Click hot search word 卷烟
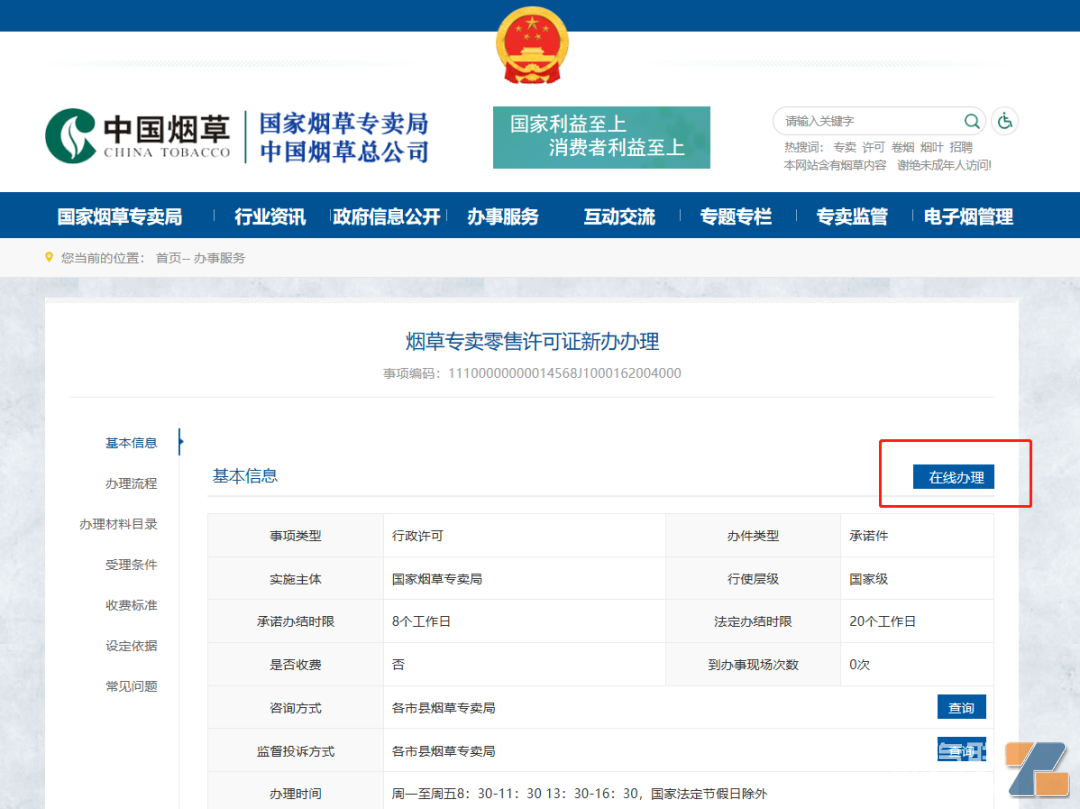The width and height of the screenshot is (1080, 809). click(902, 147)
